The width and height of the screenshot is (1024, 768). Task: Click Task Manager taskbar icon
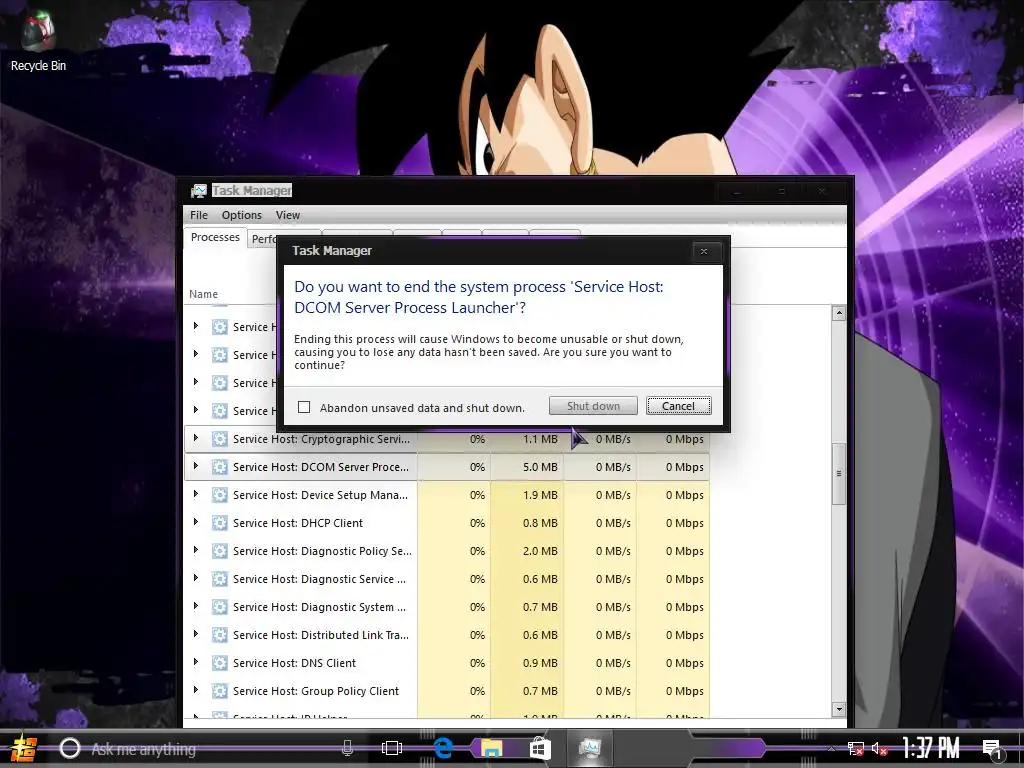tap(590, 748)
